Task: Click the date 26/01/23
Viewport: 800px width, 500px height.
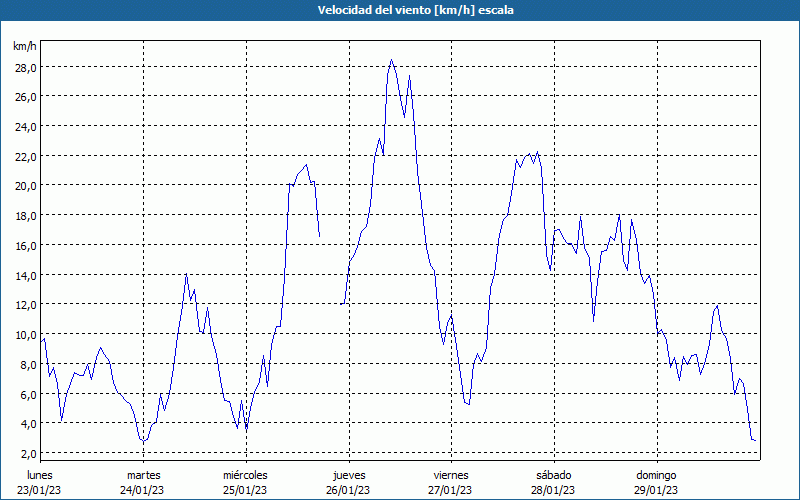Action: (x=348, y=490)
